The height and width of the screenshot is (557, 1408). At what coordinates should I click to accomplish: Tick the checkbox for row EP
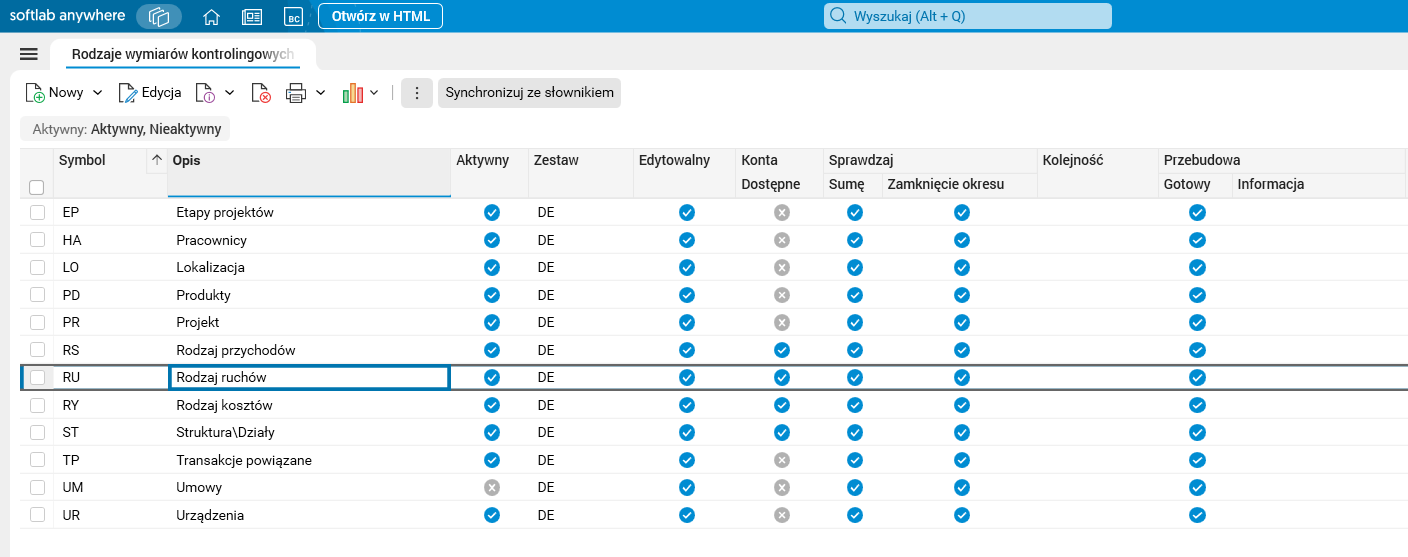click(x=38, y=212)
